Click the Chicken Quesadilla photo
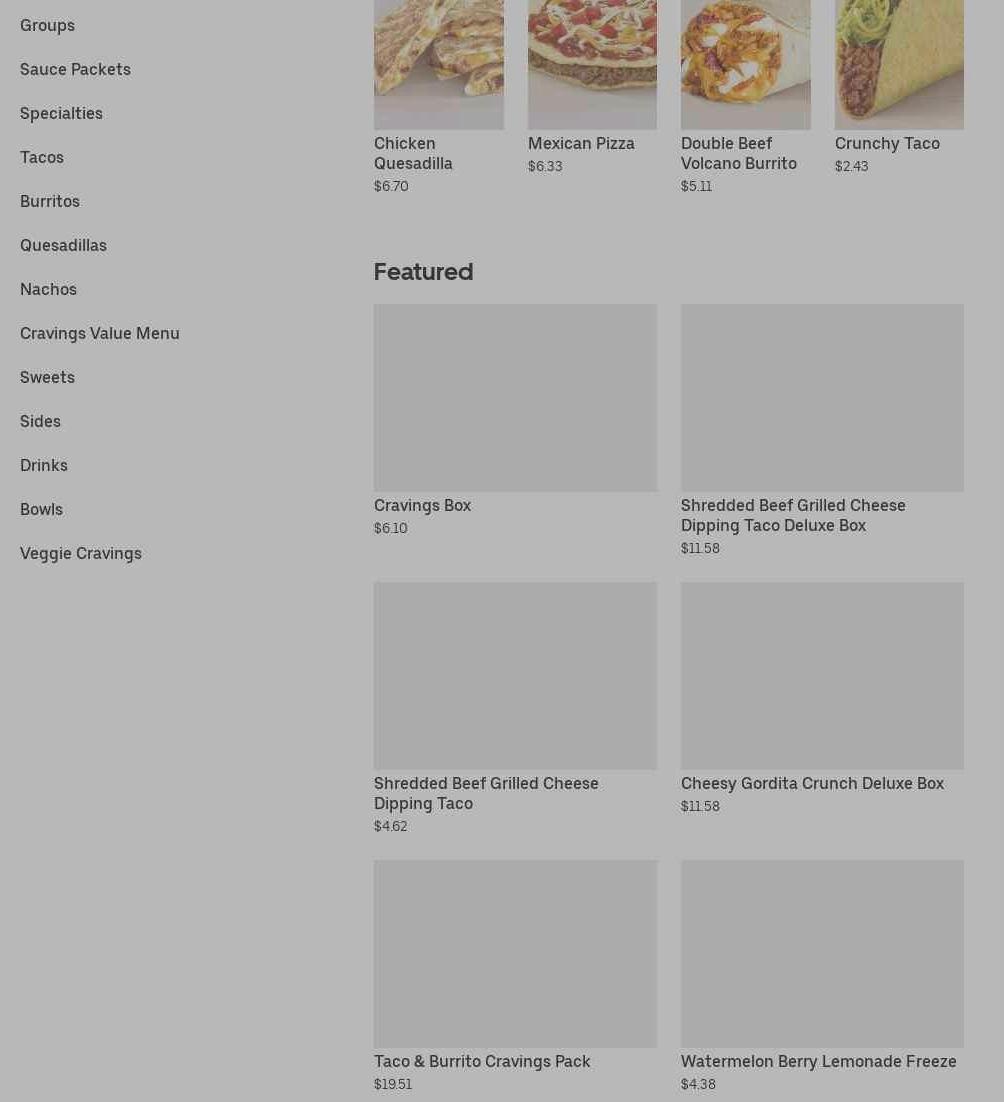This screenshot has height=1102, width=1004. click(x=438, y=65)
